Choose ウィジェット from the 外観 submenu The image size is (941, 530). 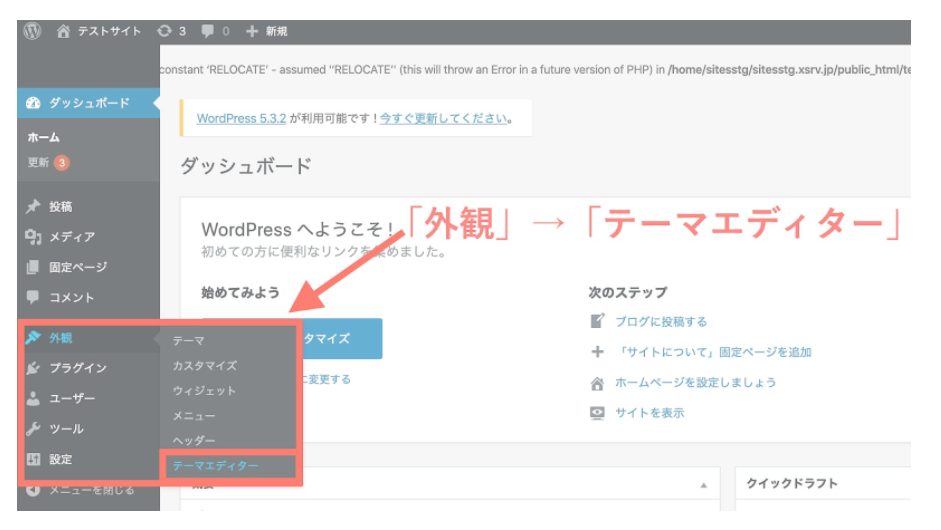[x=204, y=390]
